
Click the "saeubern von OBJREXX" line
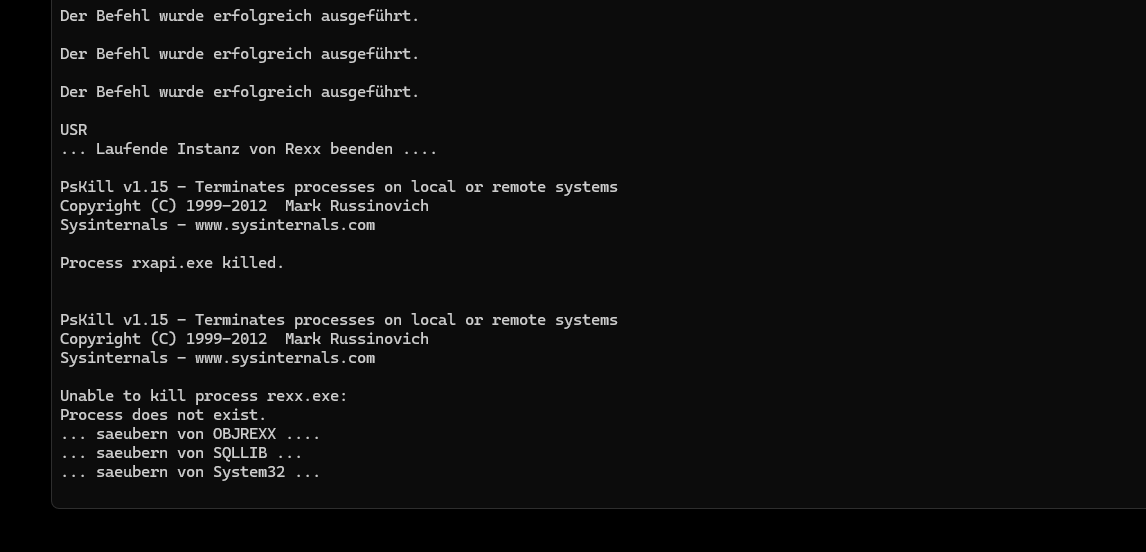pyautogui.click(x=190, y=434)
